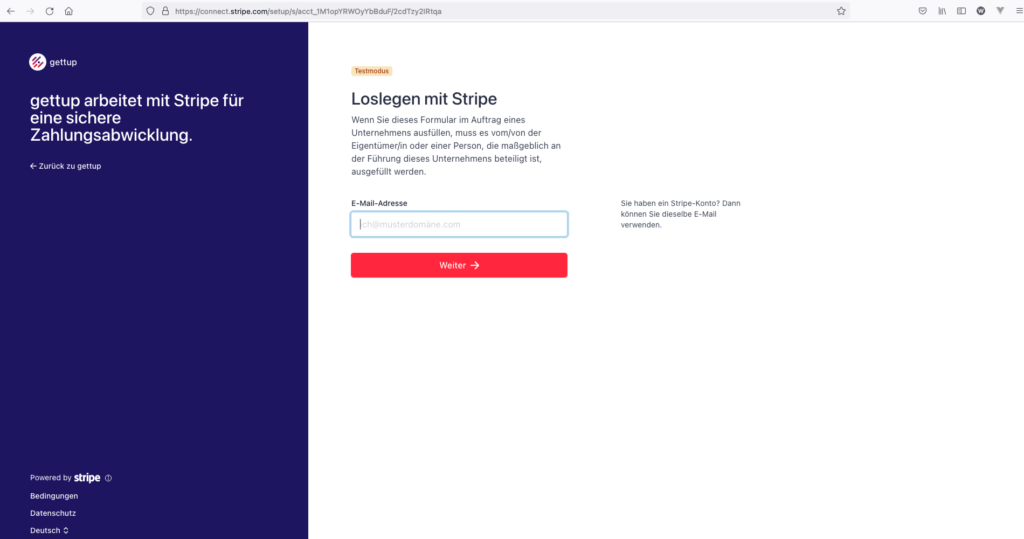Screen dimensions: 1024x539
Task: Click the E-Mail-Adresse label
Action: click(x=379, y=203)
